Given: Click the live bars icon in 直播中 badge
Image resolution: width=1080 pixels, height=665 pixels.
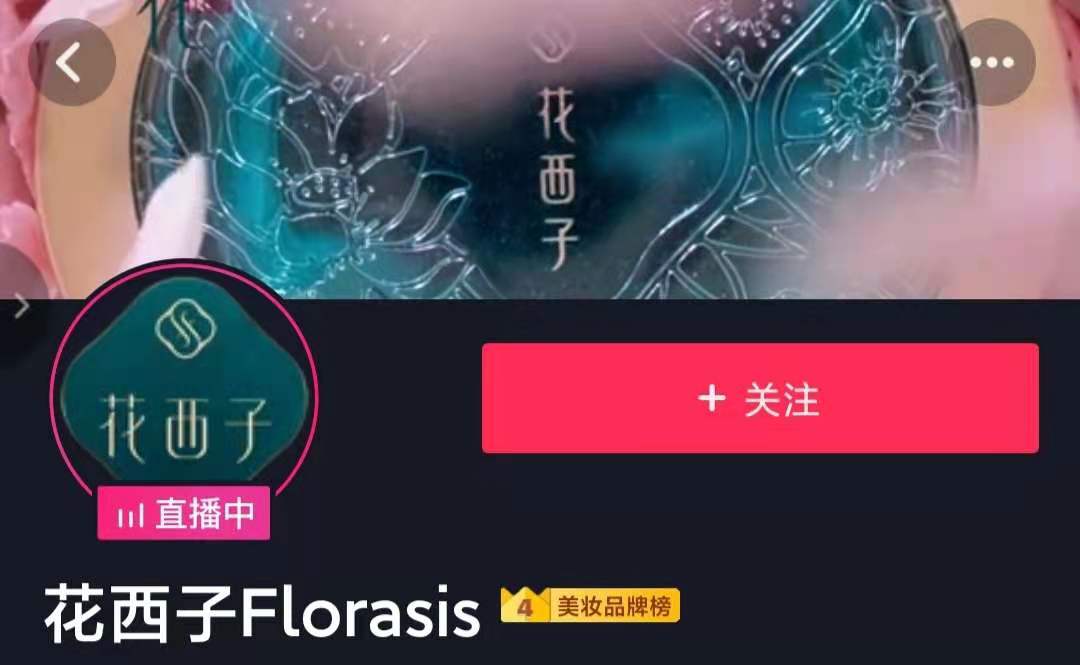Looking at the screenshot, I should [x=130, y=515].
